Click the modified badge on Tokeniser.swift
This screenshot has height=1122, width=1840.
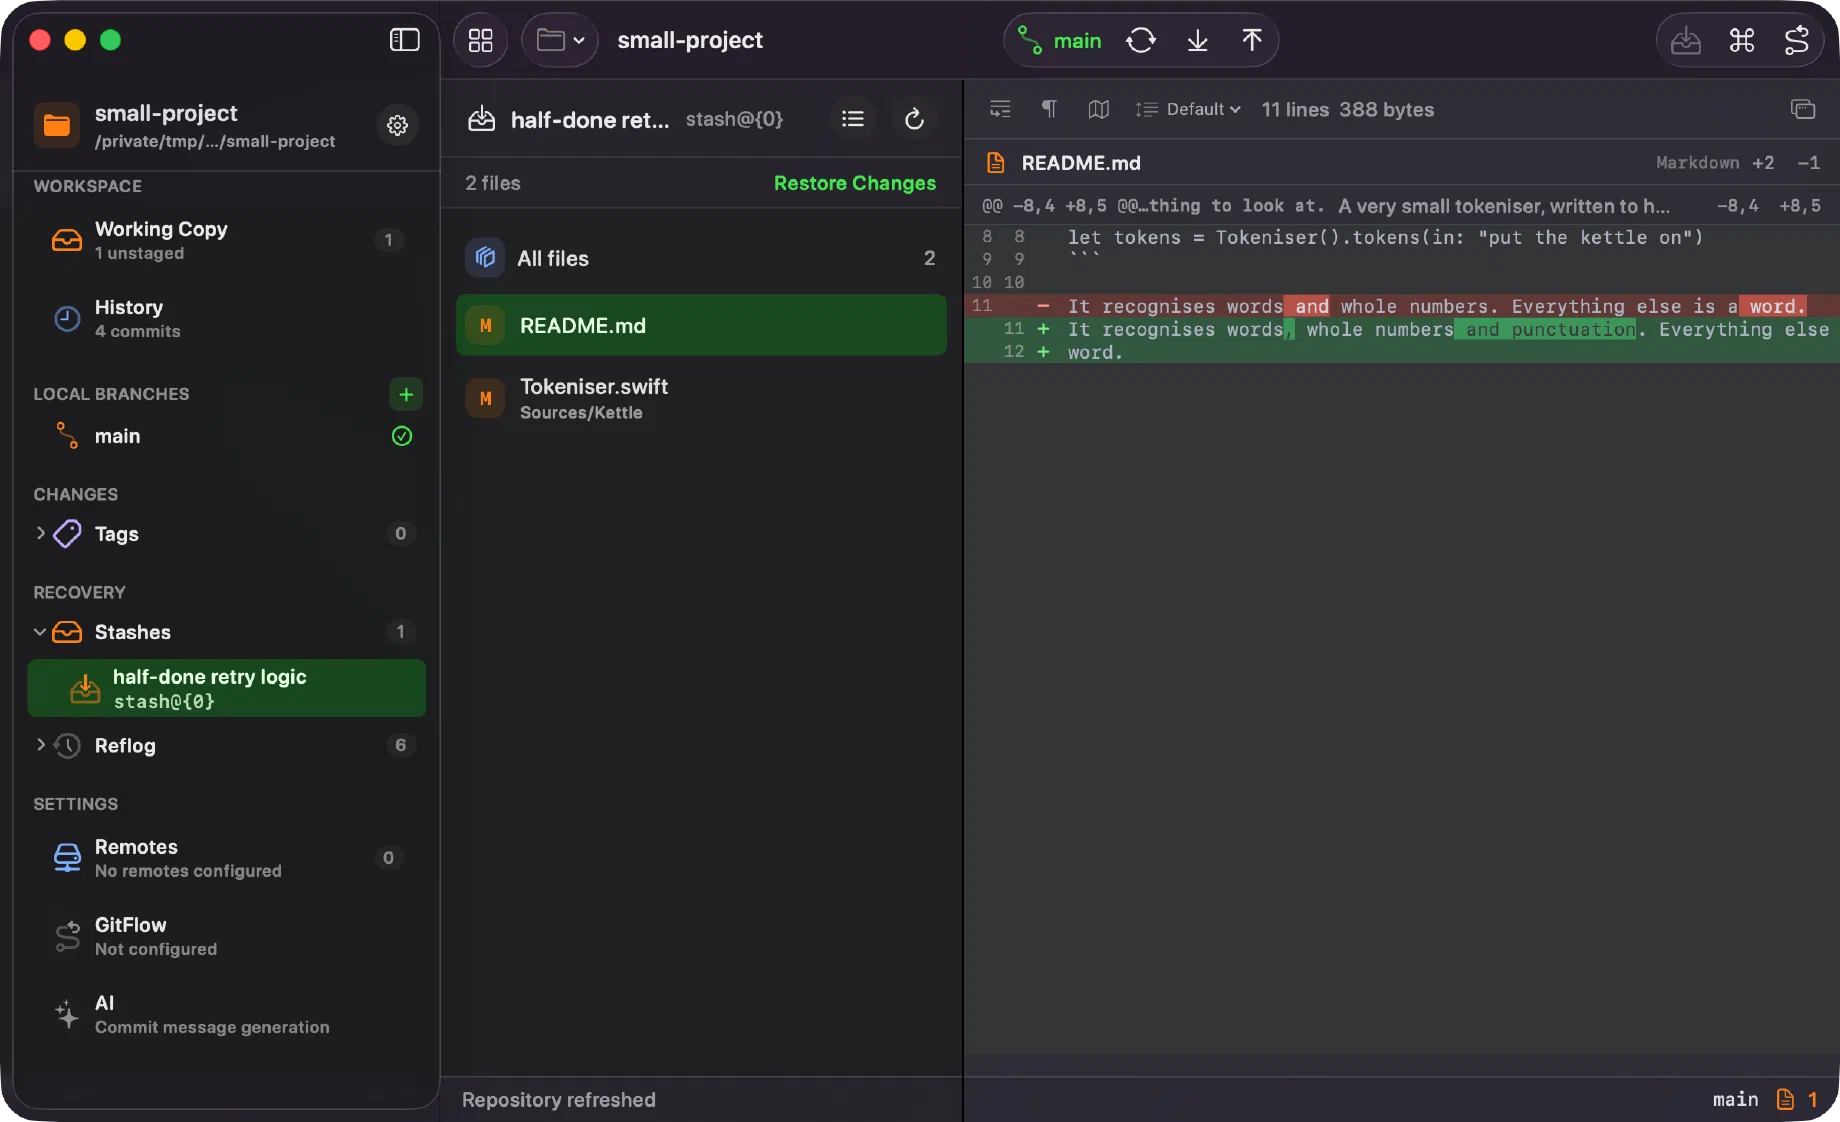pyautogui.click(x=485, y=398)
